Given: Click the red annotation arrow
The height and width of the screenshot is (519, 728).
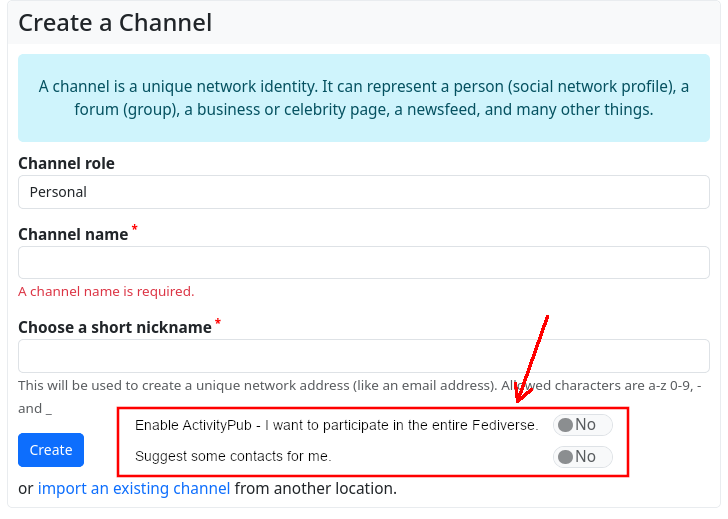Looking at the screenshot, I should pos(532,360).
